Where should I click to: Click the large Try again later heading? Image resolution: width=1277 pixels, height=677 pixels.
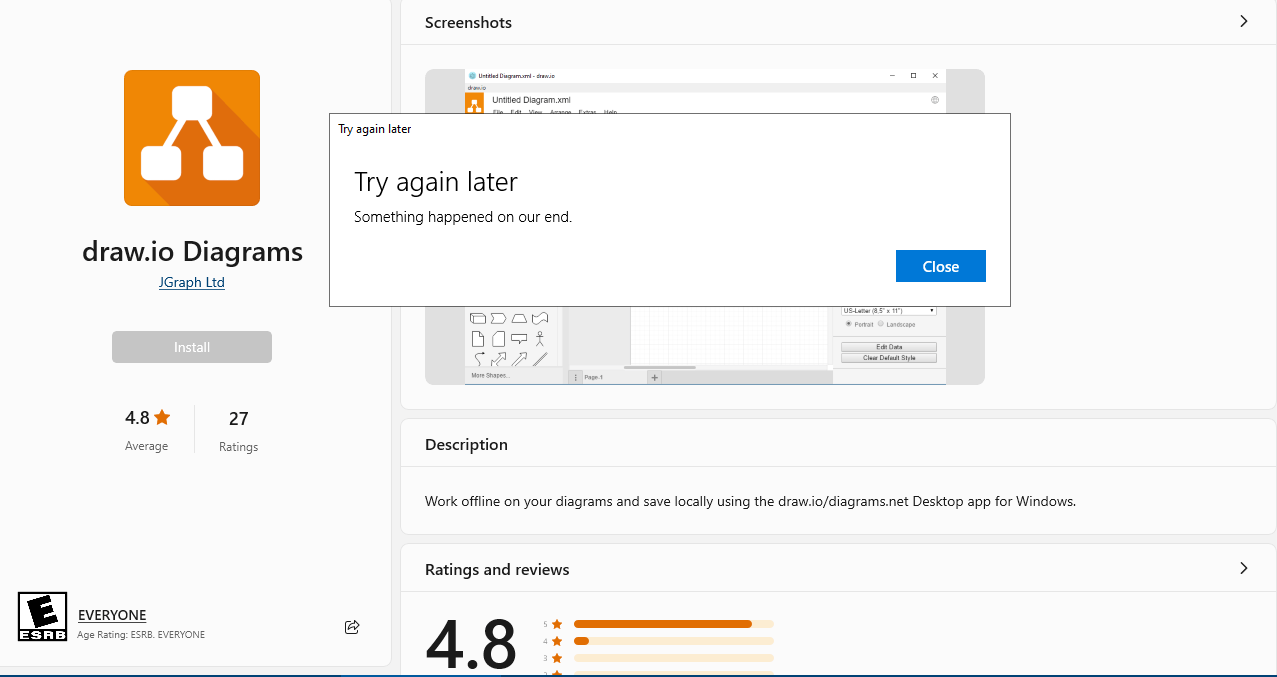pyautogui.click(x=436, y=182)
